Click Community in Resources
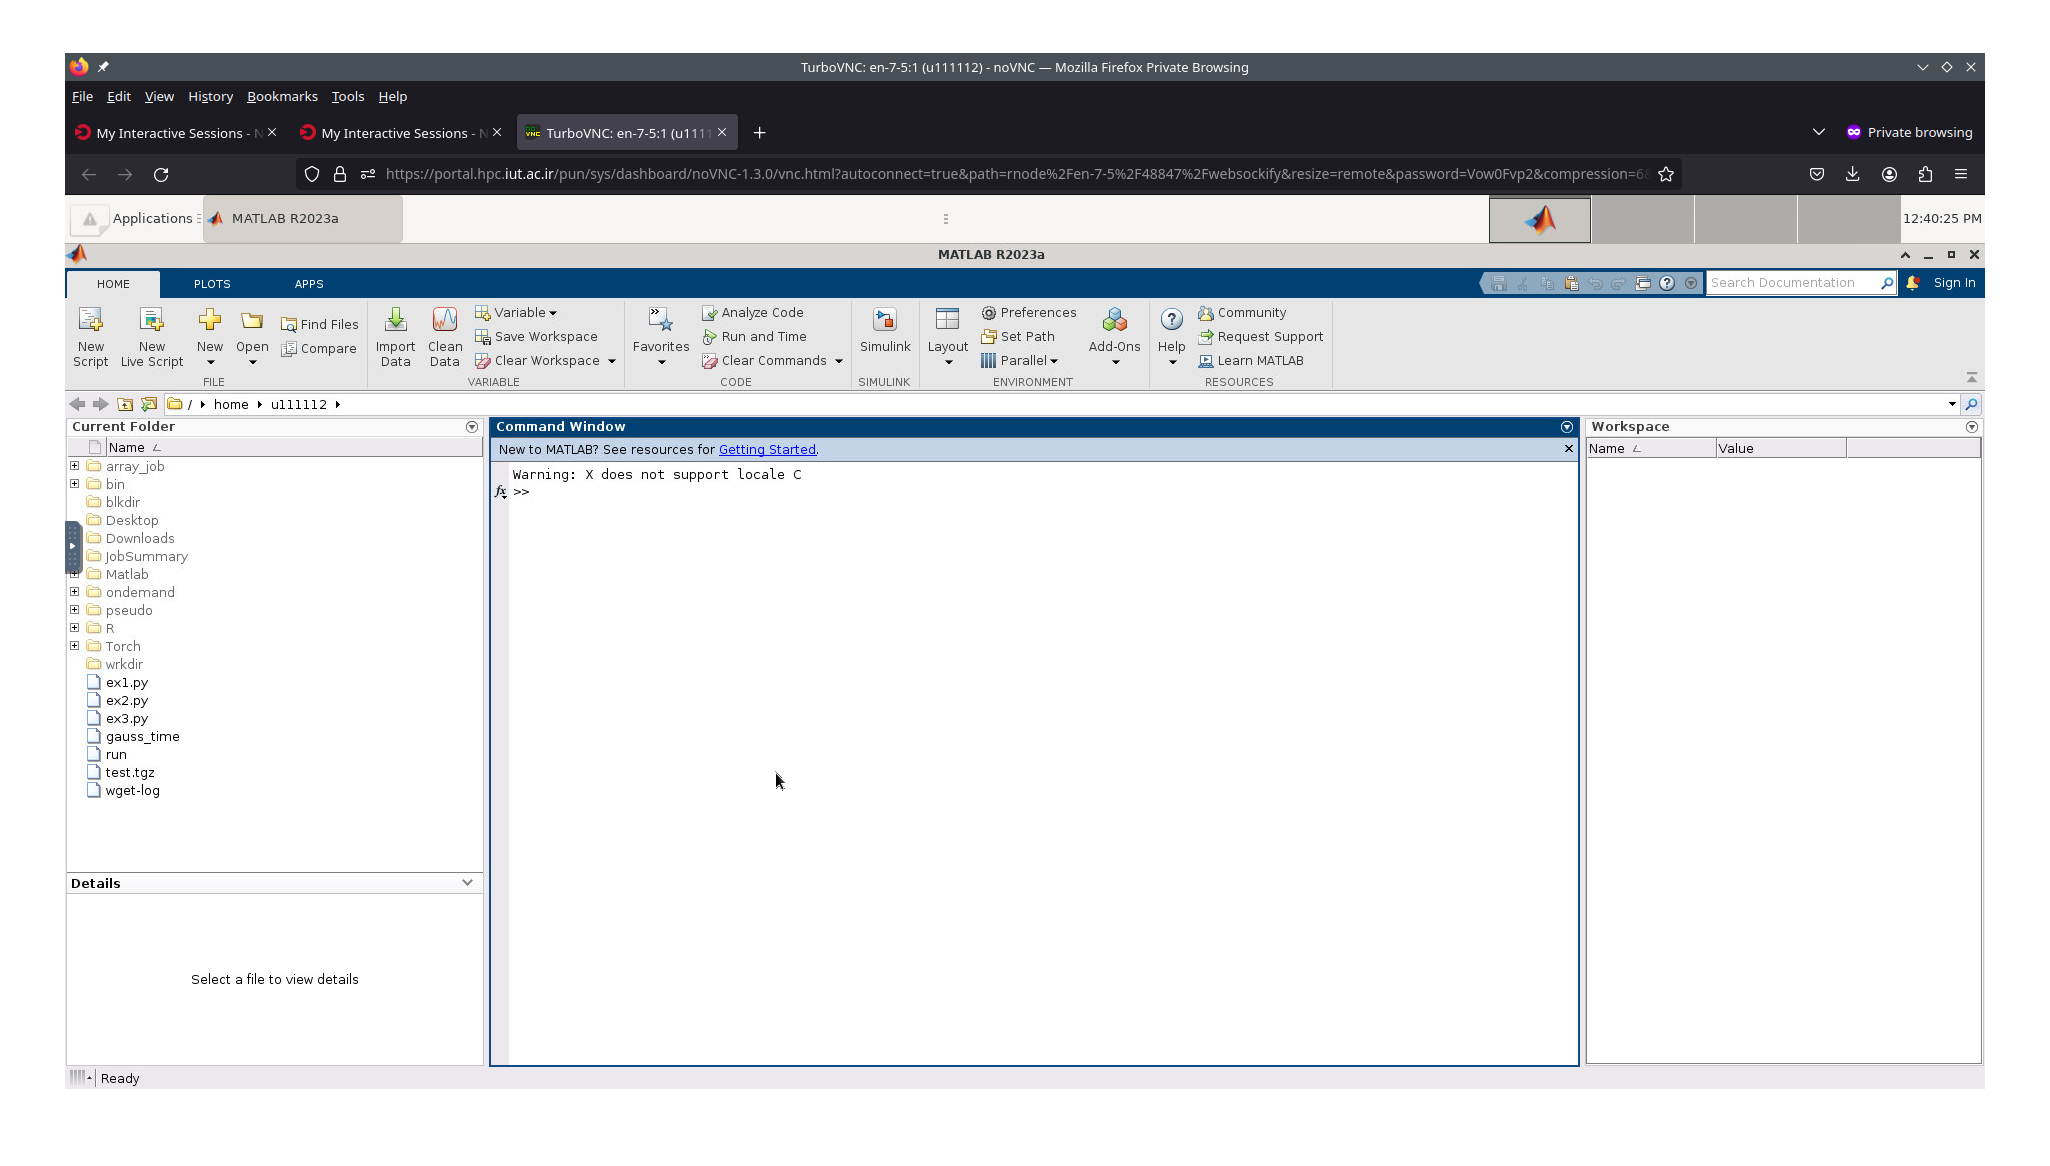Screen dimensions: 2050x1166 pyautogui.click(x=1242, y=313)
